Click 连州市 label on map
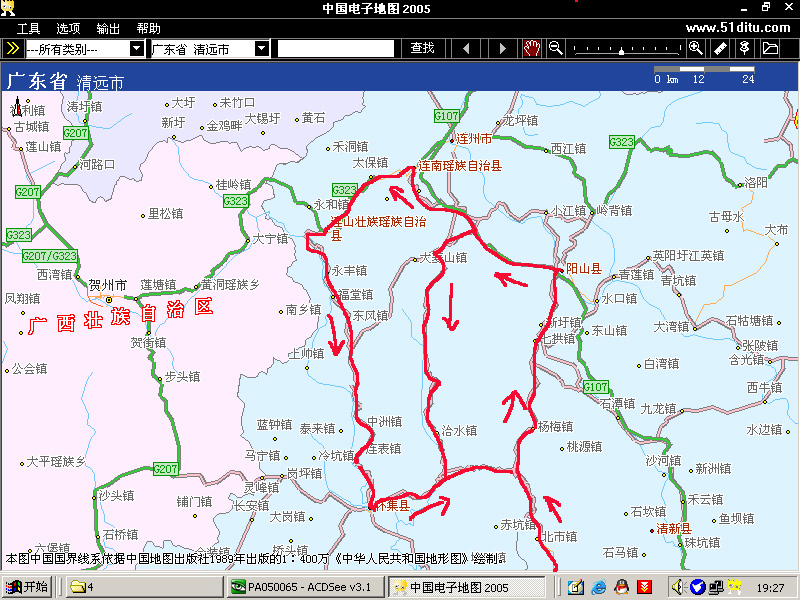The image size is (800, 600). click(x=474, y=139)
